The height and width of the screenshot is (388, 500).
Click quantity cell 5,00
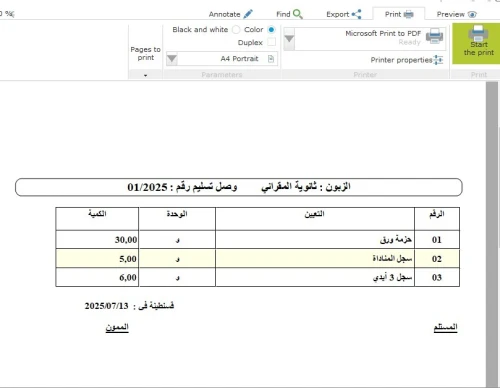coord(97,259)
